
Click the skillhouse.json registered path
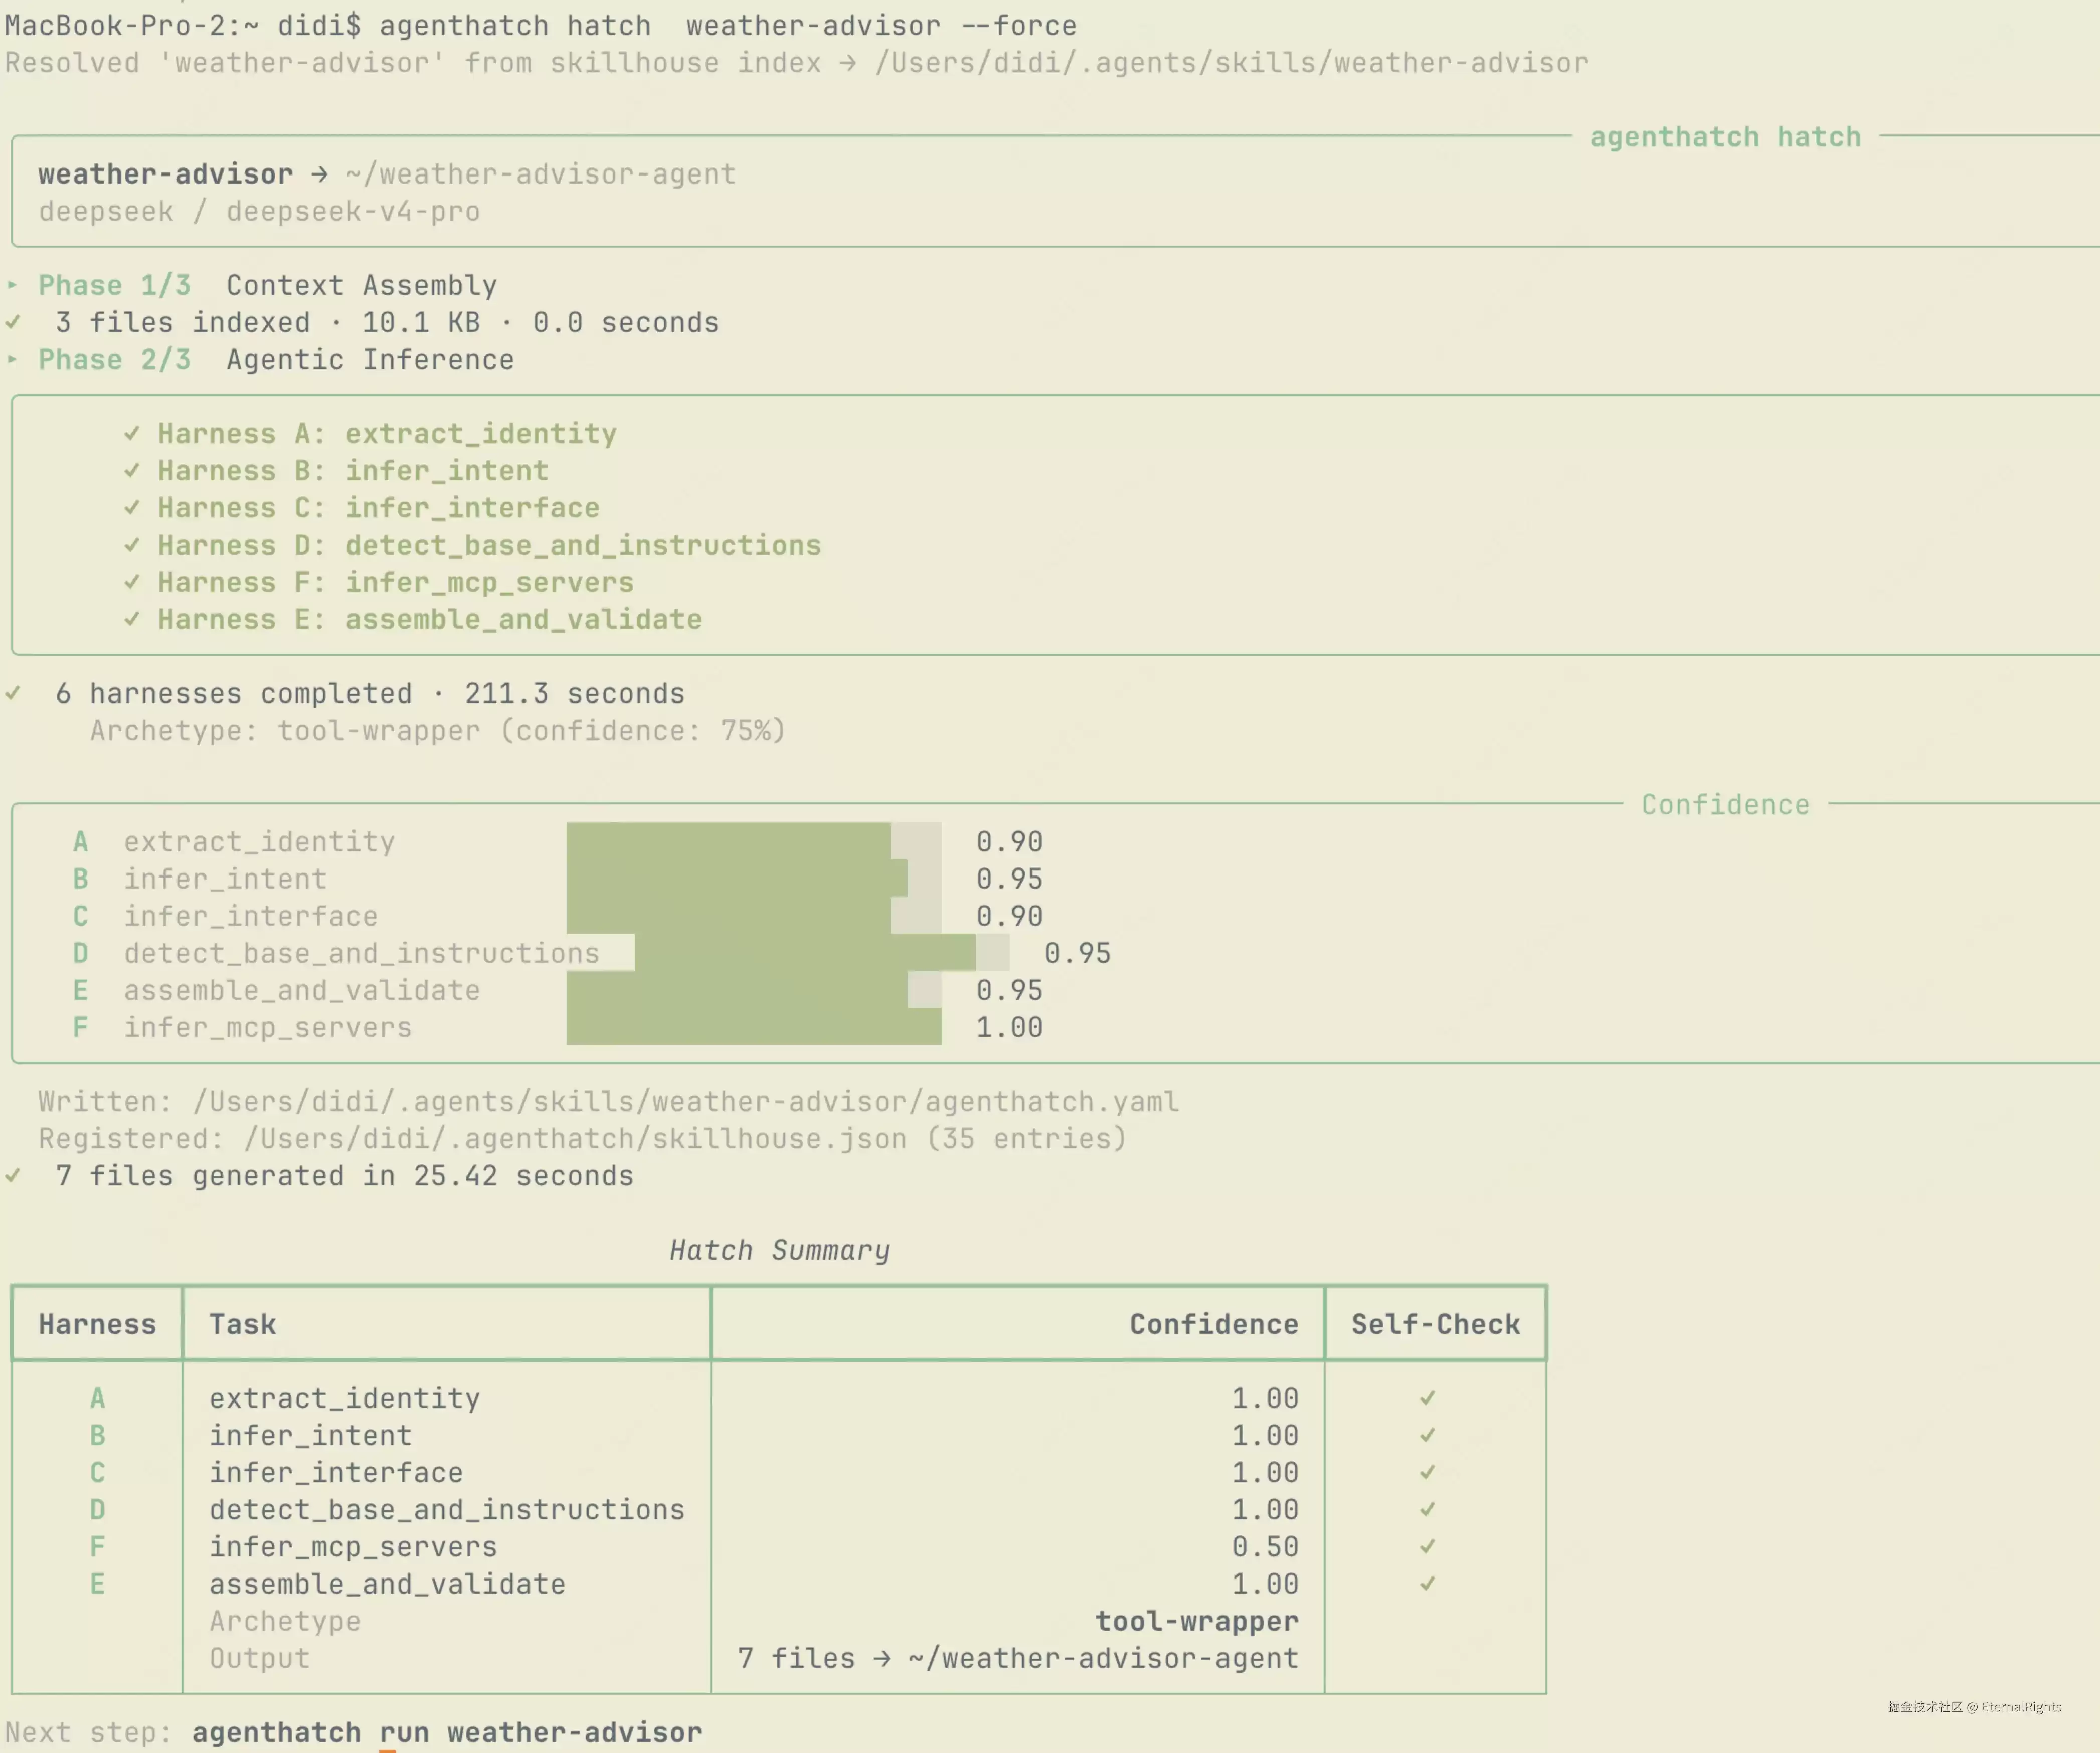[x=576, y=1138]
